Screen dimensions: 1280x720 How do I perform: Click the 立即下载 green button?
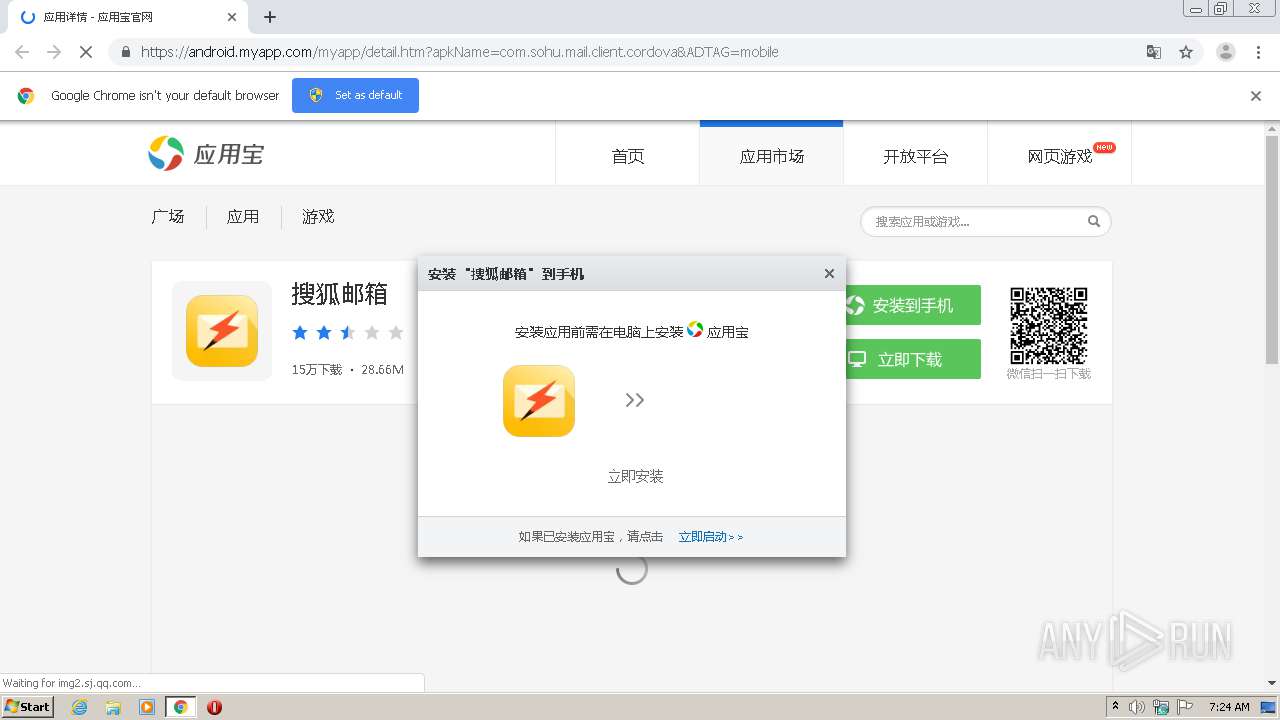[911, 359]
